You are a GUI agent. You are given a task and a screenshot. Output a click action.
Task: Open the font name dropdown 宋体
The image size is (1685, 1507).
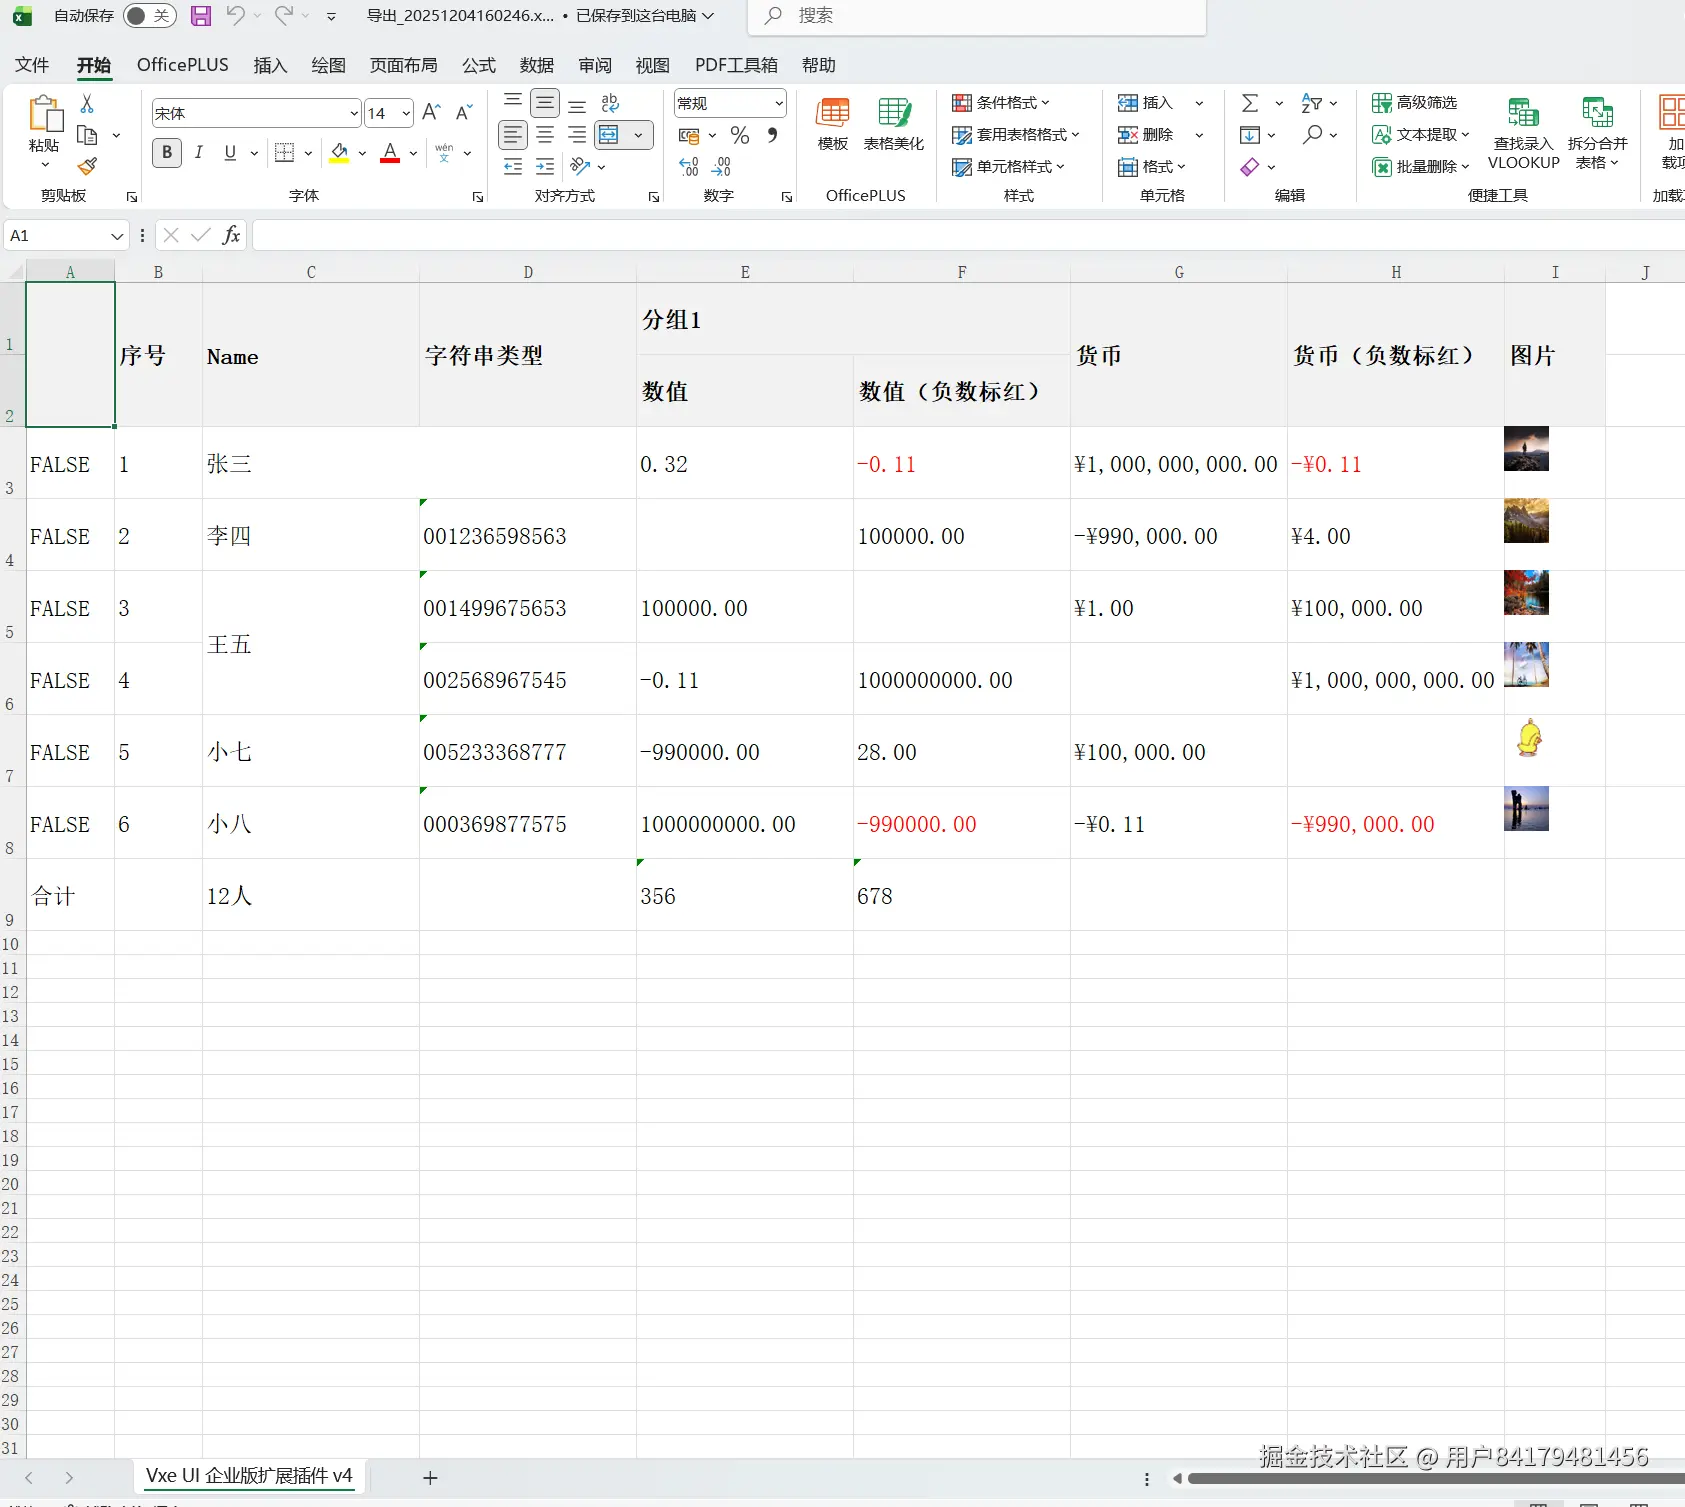tap(354, 113)
